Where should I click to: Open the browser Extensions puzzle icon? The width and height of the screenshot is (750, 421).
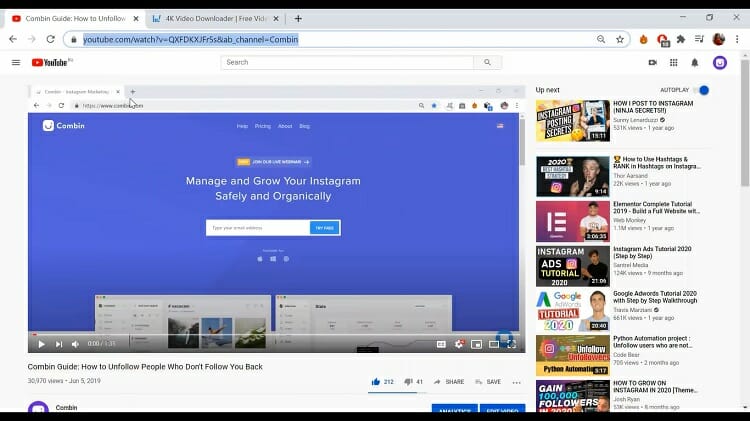coord(681,39)
